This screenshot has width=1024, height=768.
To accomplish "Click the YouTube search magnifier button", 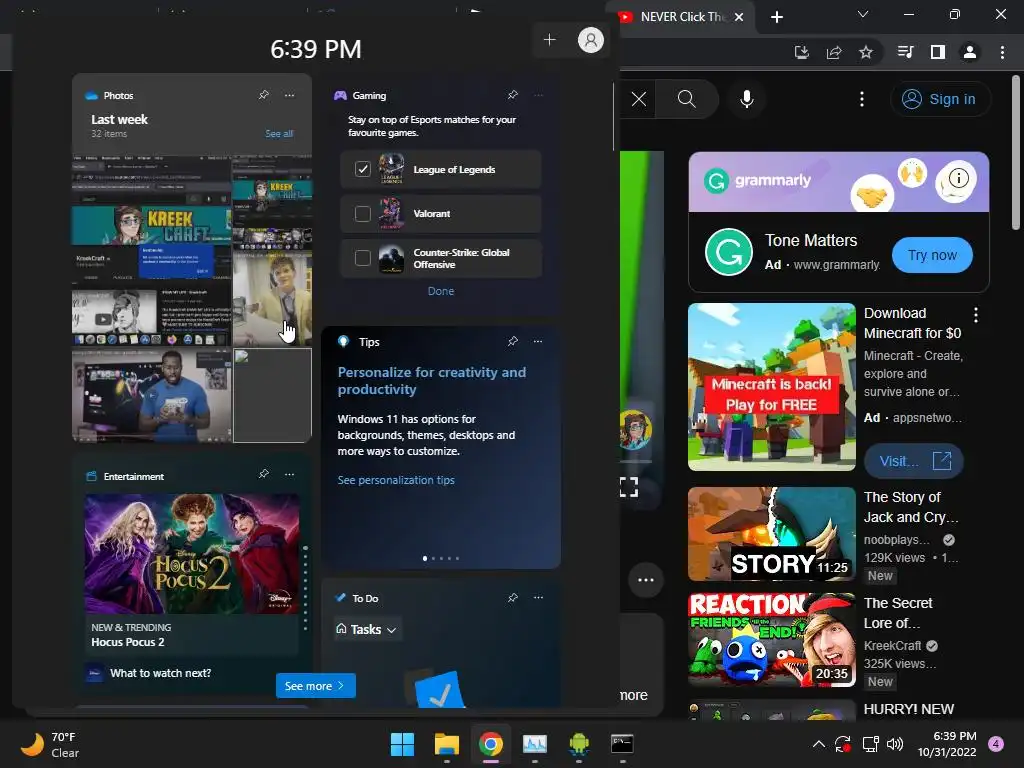I will (x=686, y=99).
